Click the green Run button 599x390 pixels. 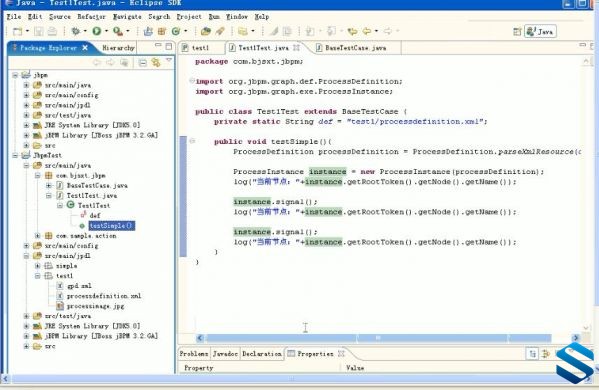[97, 31]
